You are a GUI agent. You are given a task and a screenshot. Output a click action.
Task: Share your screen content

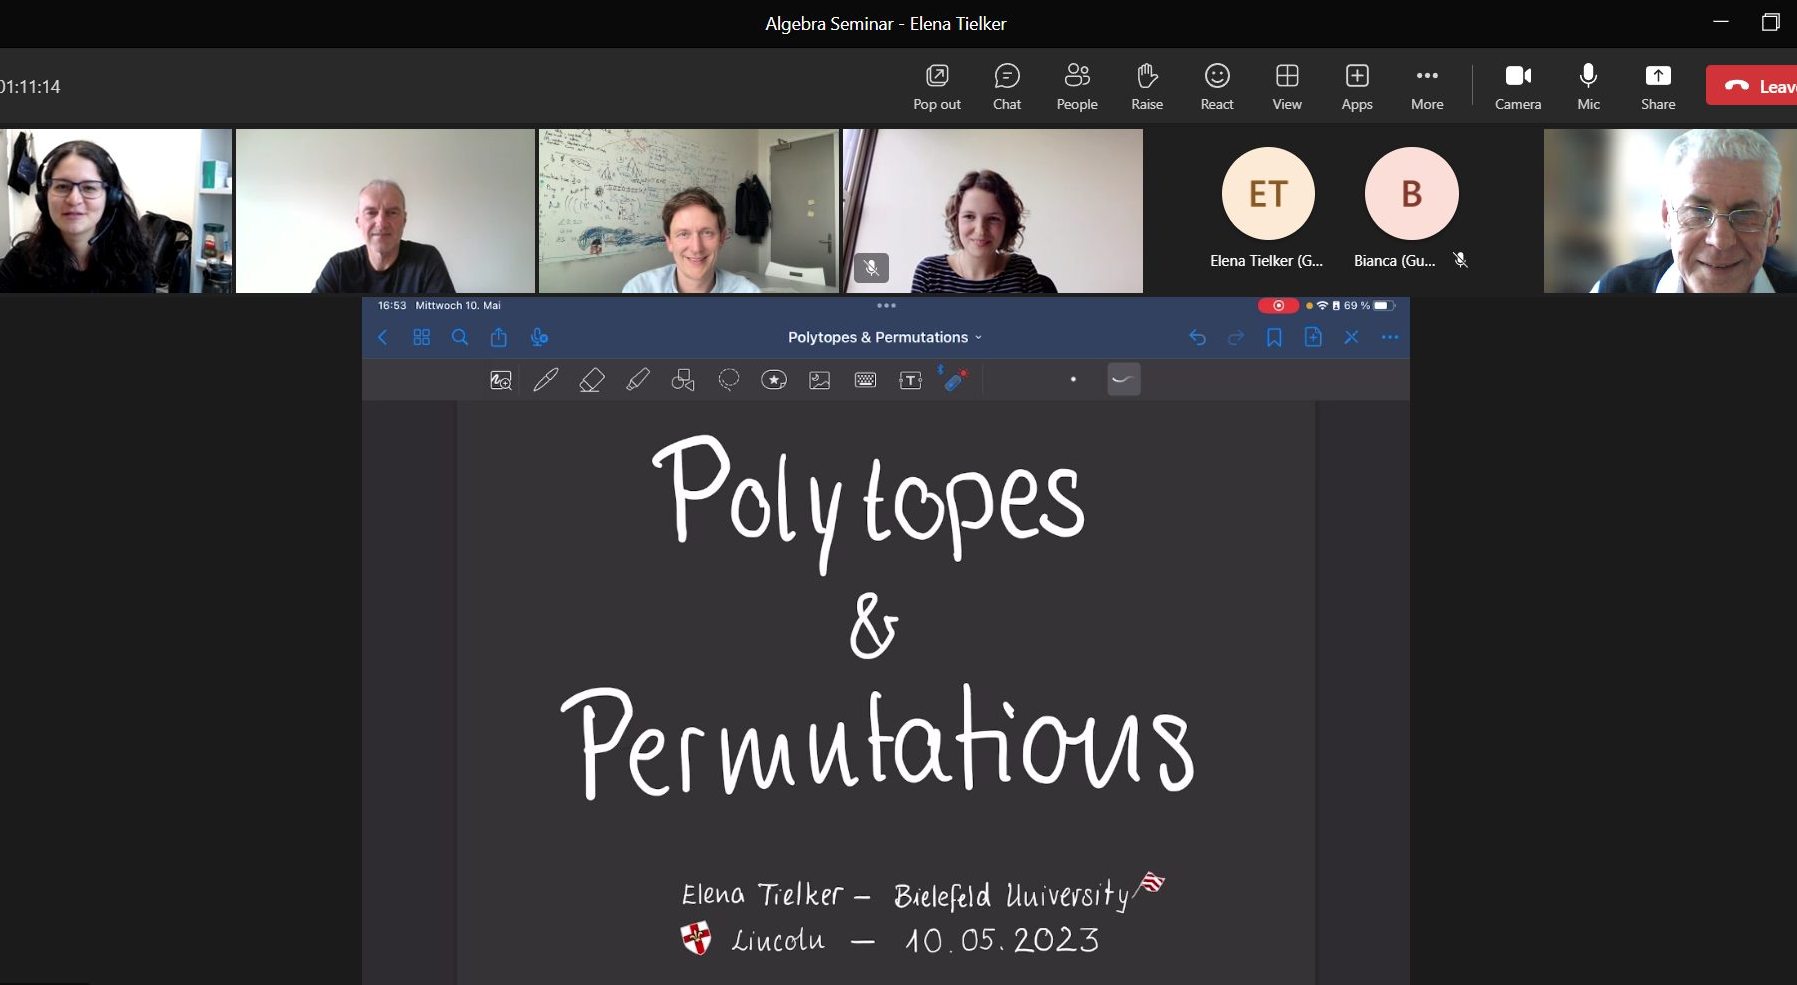[x=1657, y=86]
